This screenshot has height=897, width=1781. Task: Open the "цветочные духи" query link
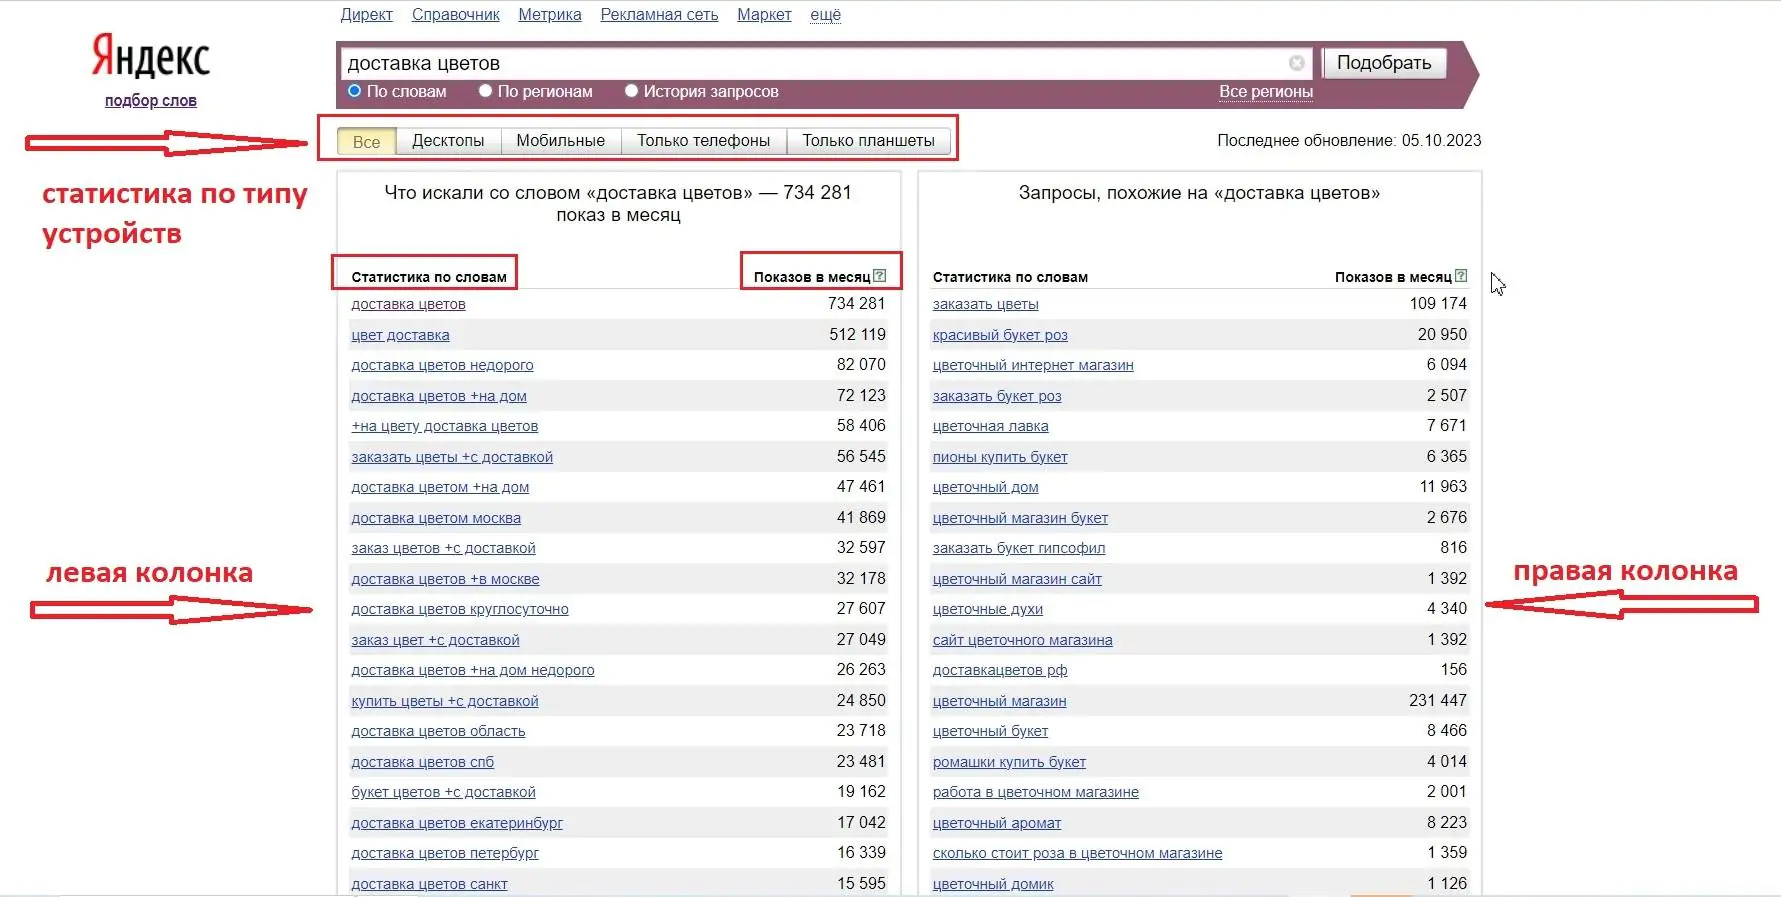988,609
